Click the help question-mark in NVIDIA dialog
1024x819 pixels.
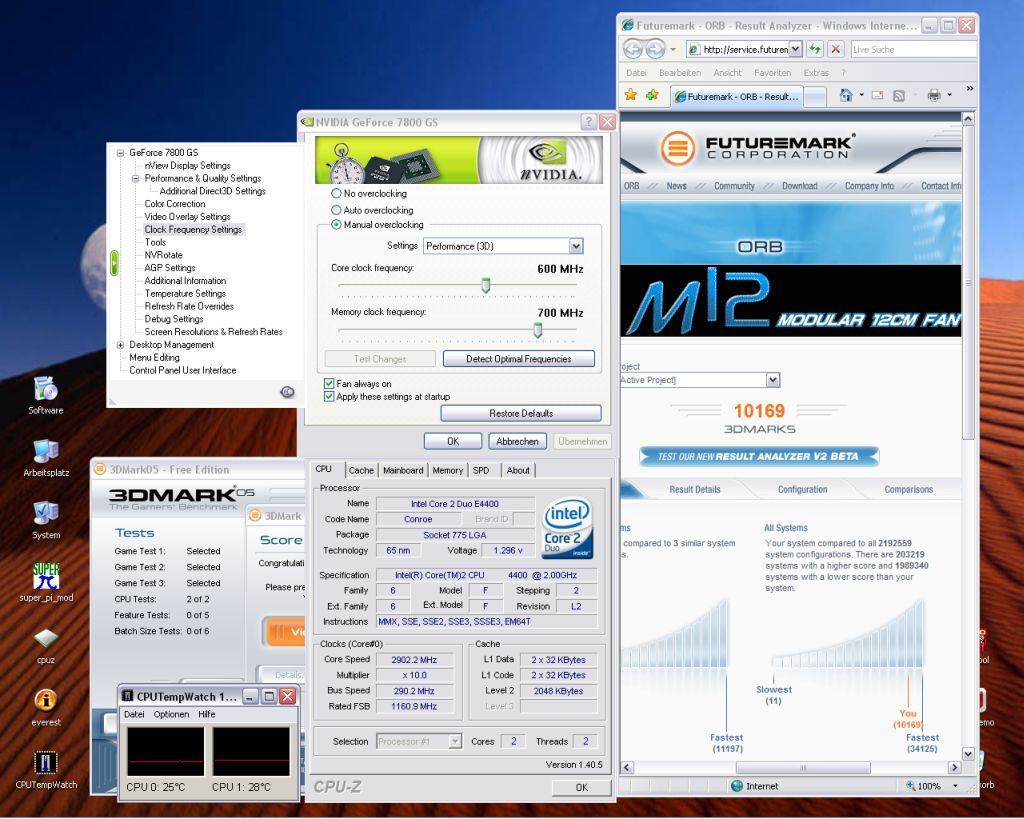point(588,122)
